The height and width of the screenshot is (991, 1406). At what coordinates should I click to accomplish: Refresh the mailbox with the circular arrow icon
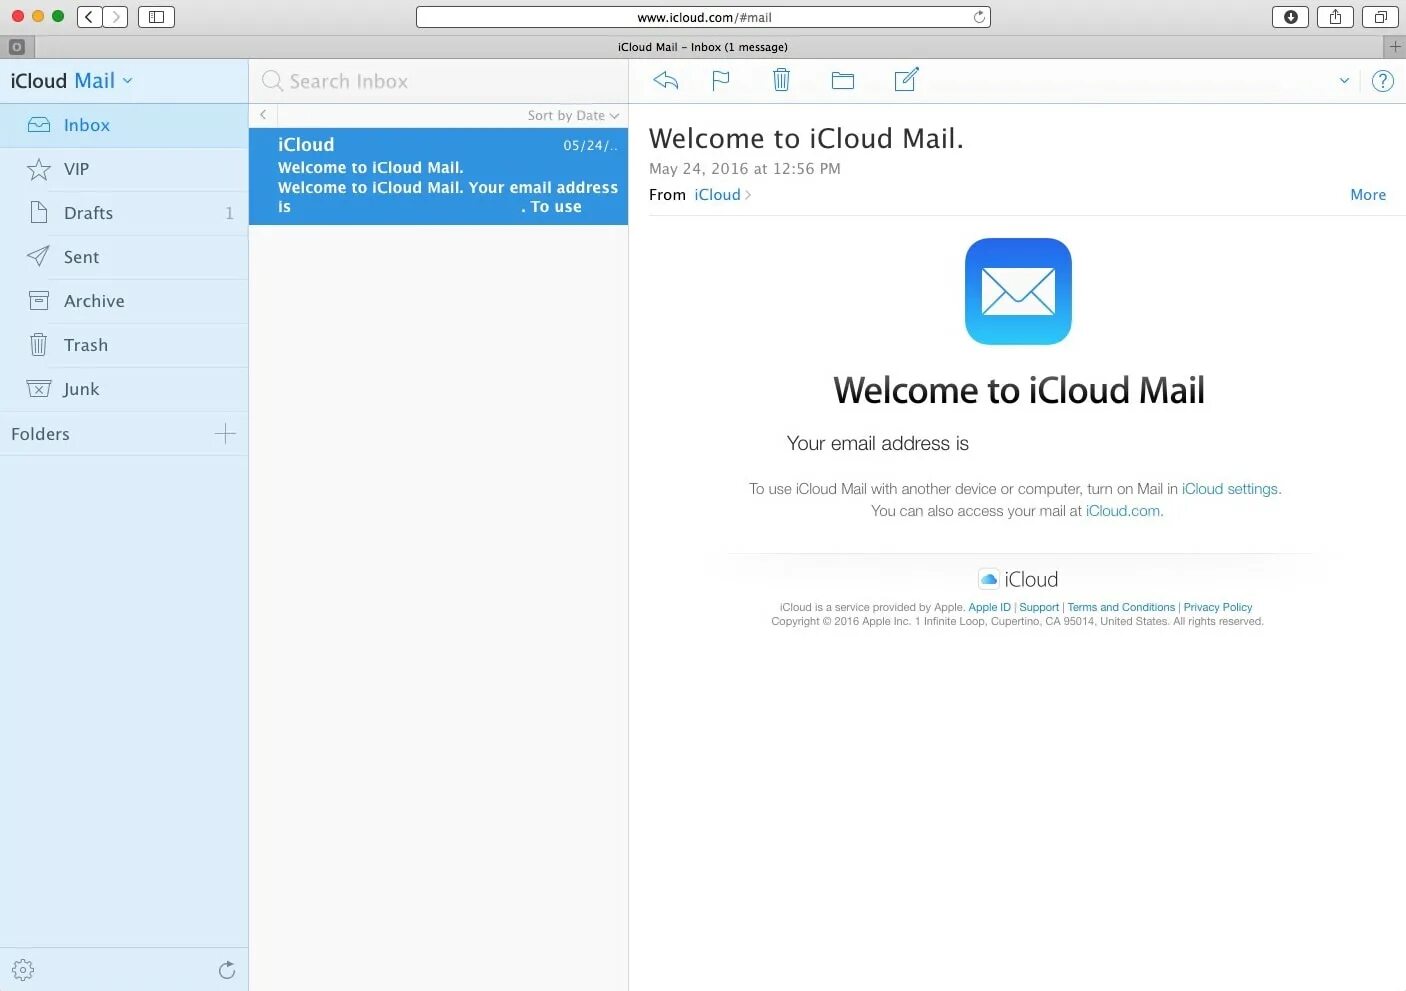(x=227, y=970)
